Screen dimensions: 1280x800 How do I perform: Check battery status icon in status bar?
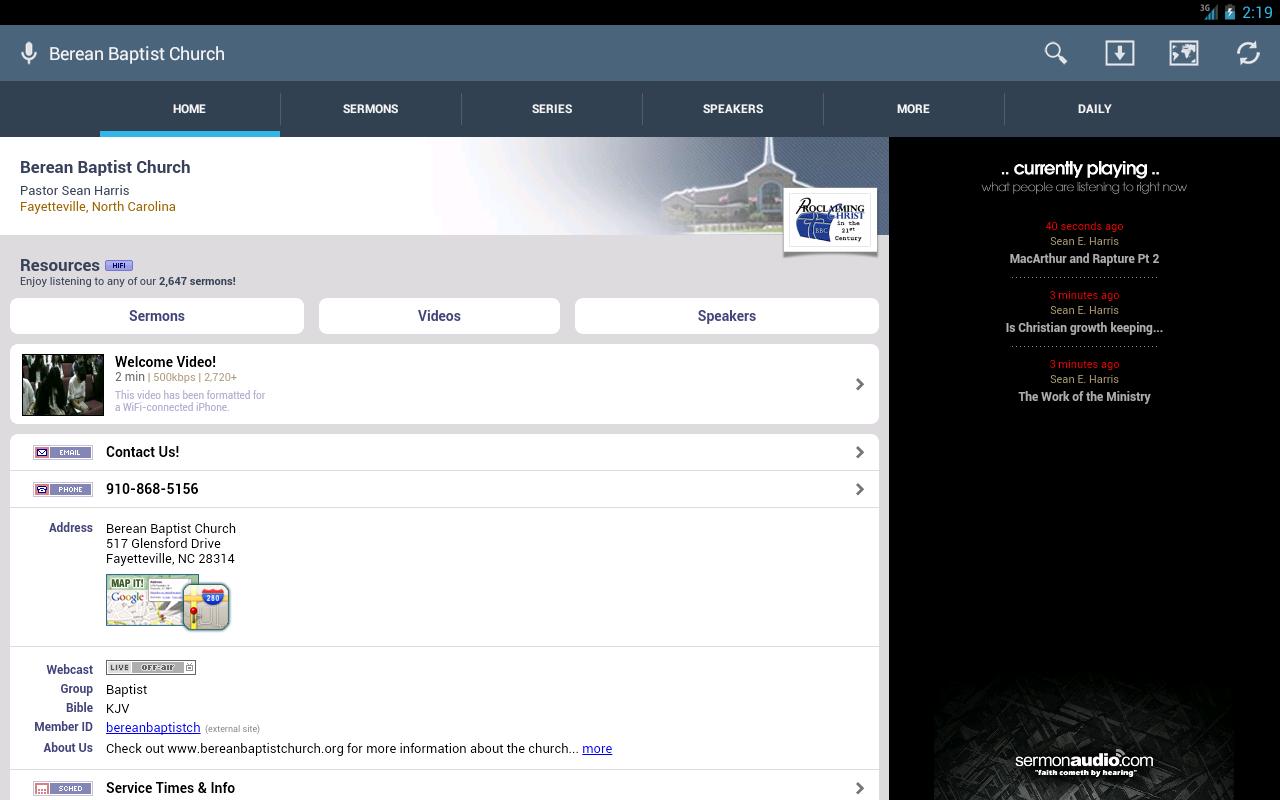pyautogui.click(x=1230, y=13)
